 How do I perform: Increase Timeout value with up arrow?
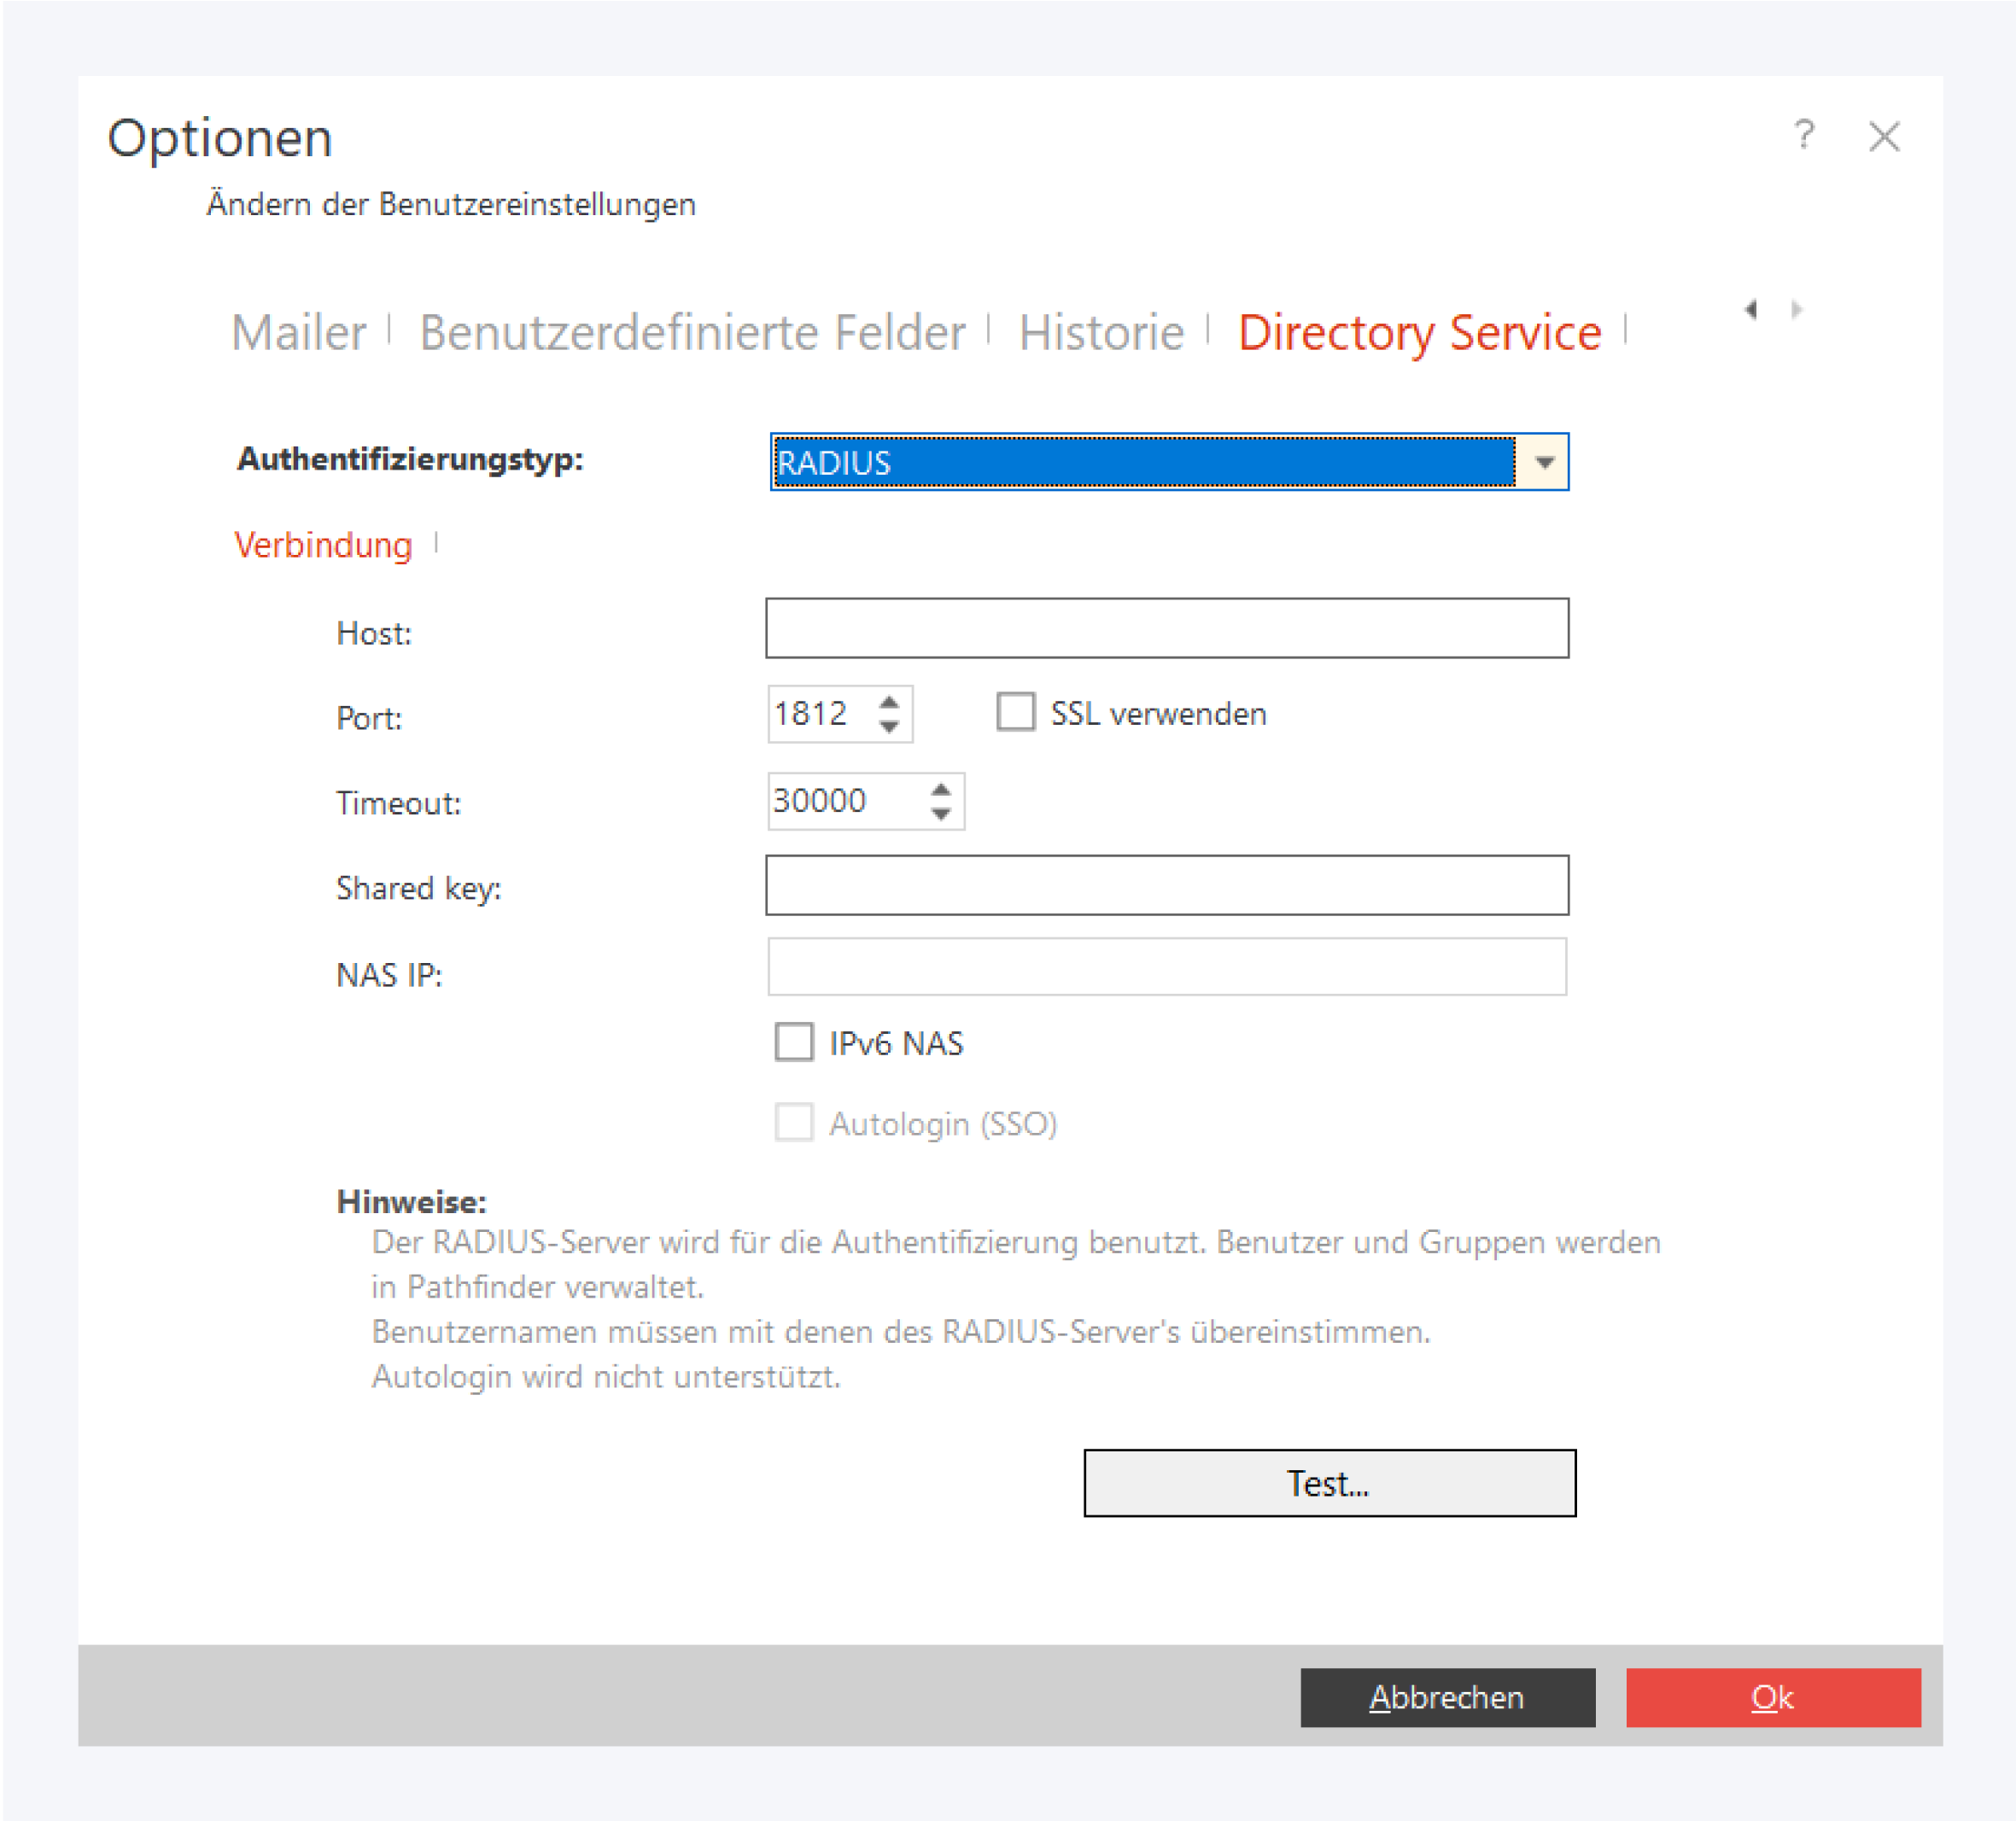pyautogui.click(x=940, y=789)
